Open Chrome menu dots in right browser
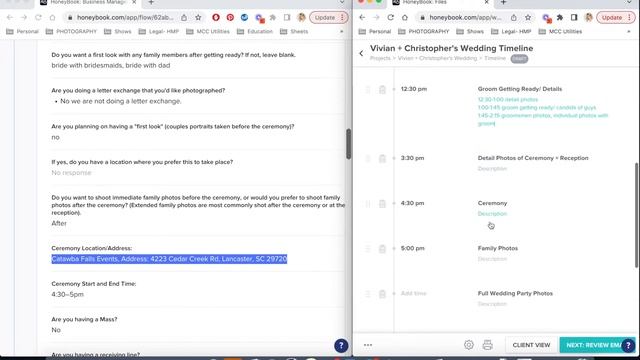 coord(629,18)
